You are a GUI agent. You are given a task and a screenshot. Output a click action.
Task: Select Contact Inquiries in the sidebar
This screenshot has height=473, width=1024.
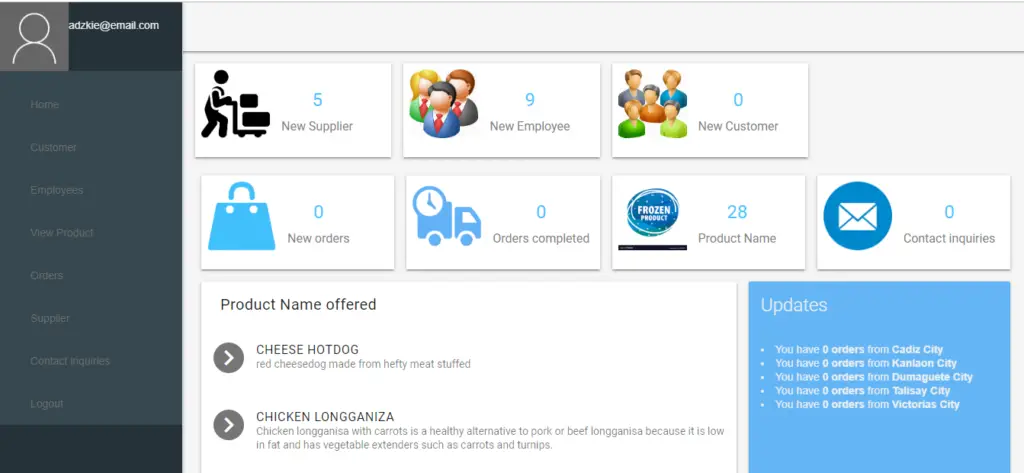tap(70, 361)
